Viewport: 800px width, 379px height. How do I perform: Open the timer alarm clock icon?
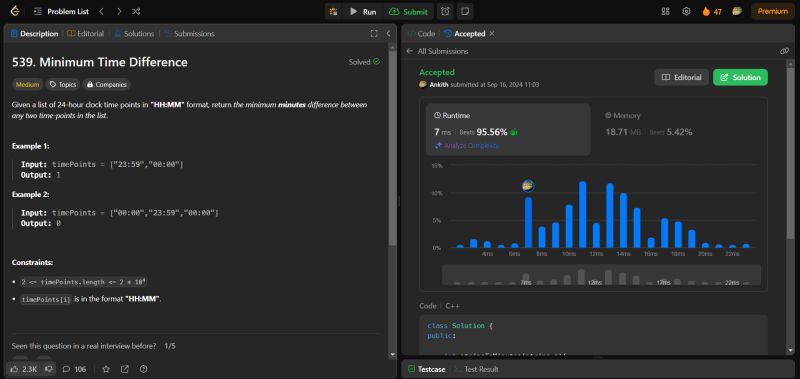click(x=445, y=11)
